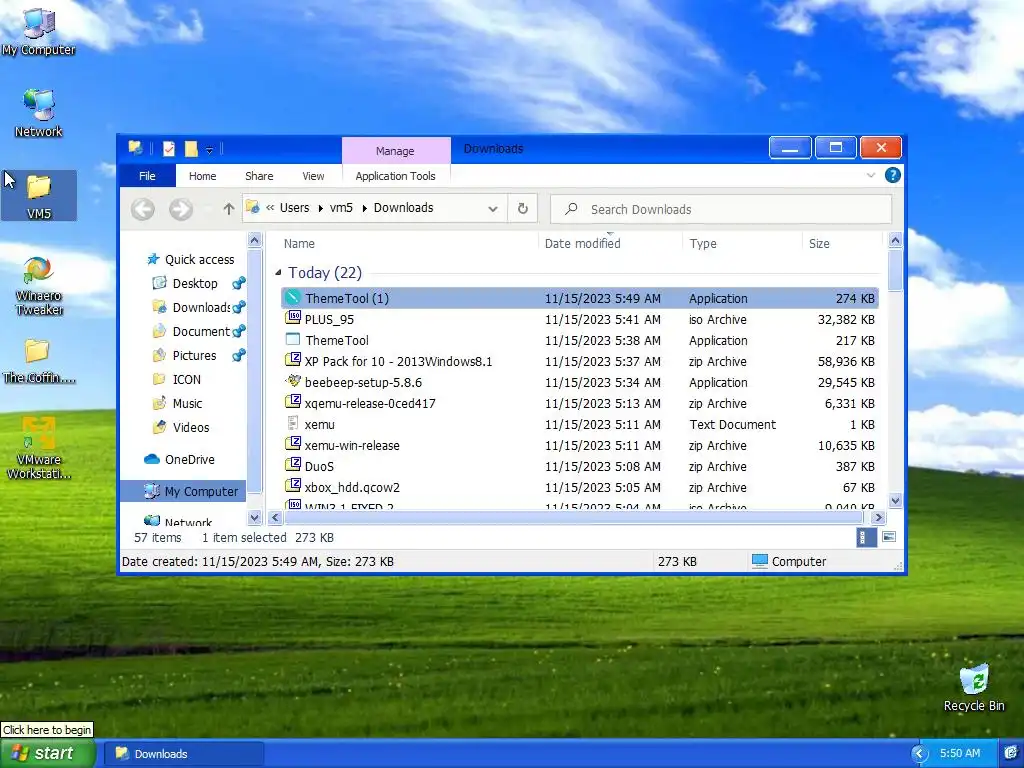Switch to the Share ribbon tab
The height and width of the screenshot is (768, 1024).
259,176
